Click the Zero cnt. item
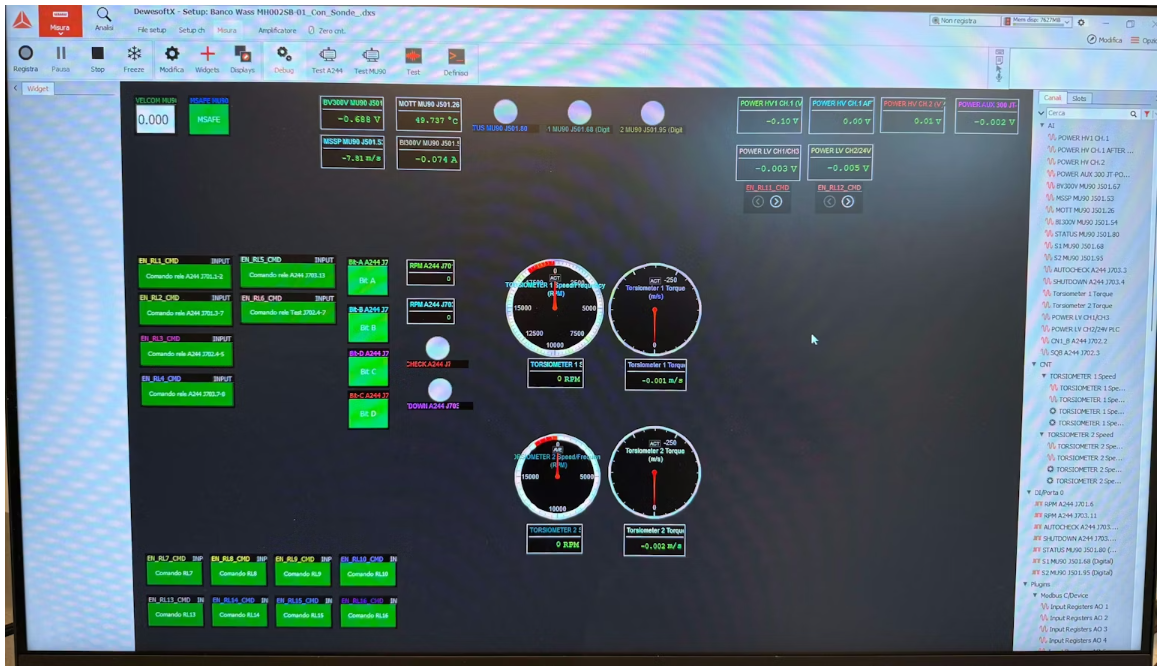Image resolution: width=1161 pixels, height=667 pixels. point(327,30)
